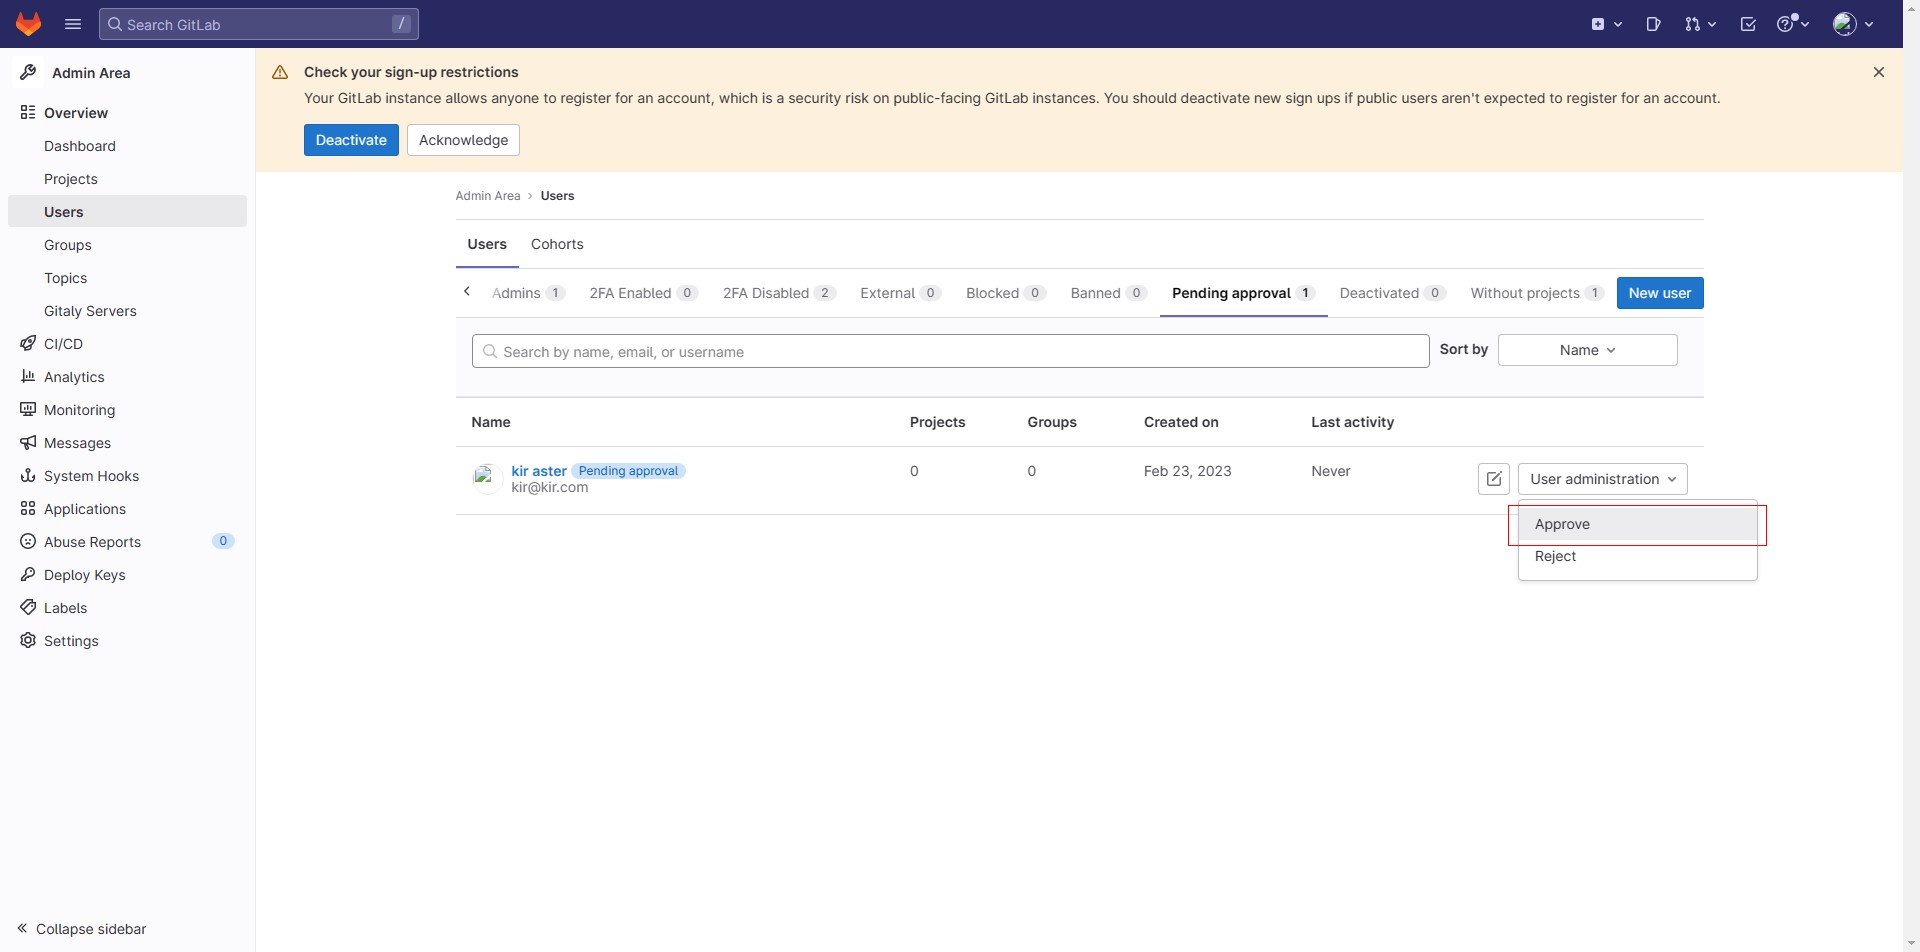Click the Deploy Keys key icon
Screen dimensions: 1920x952
[28, 575]
